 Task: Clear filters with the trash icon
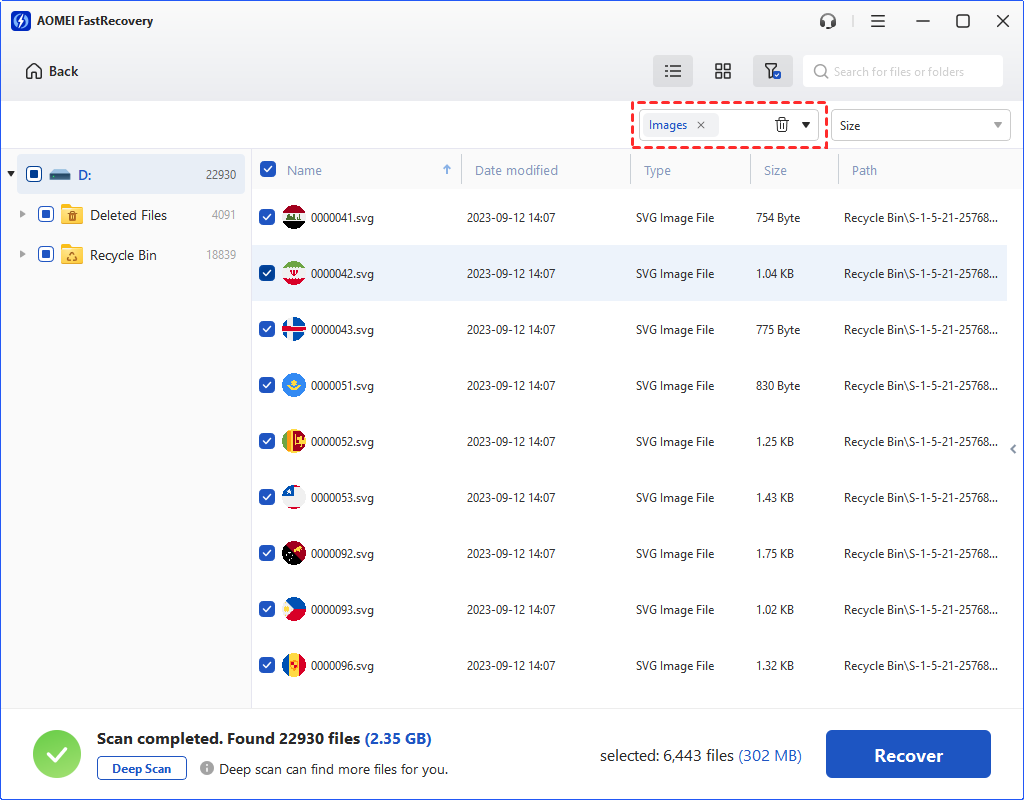click(x=782, y=125)
